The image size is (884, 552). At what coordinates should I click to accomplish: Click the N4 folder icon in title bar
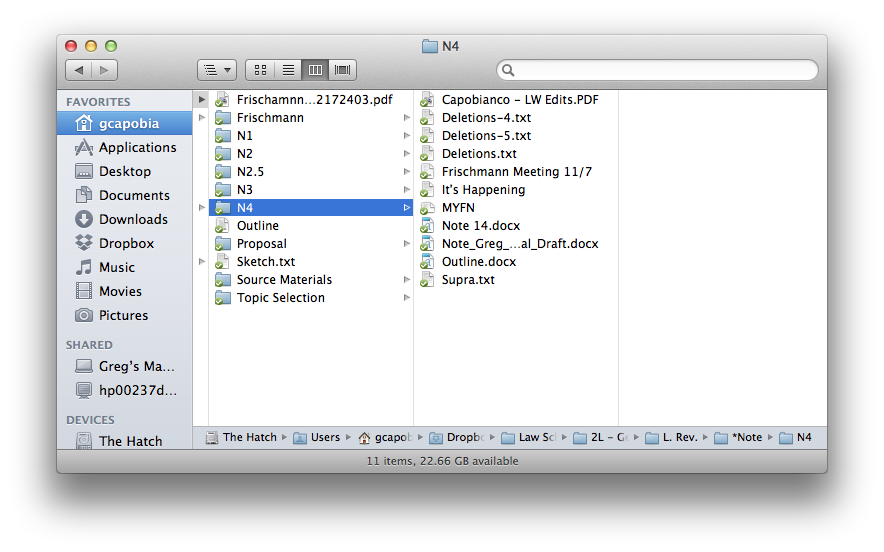pos(430,46)
